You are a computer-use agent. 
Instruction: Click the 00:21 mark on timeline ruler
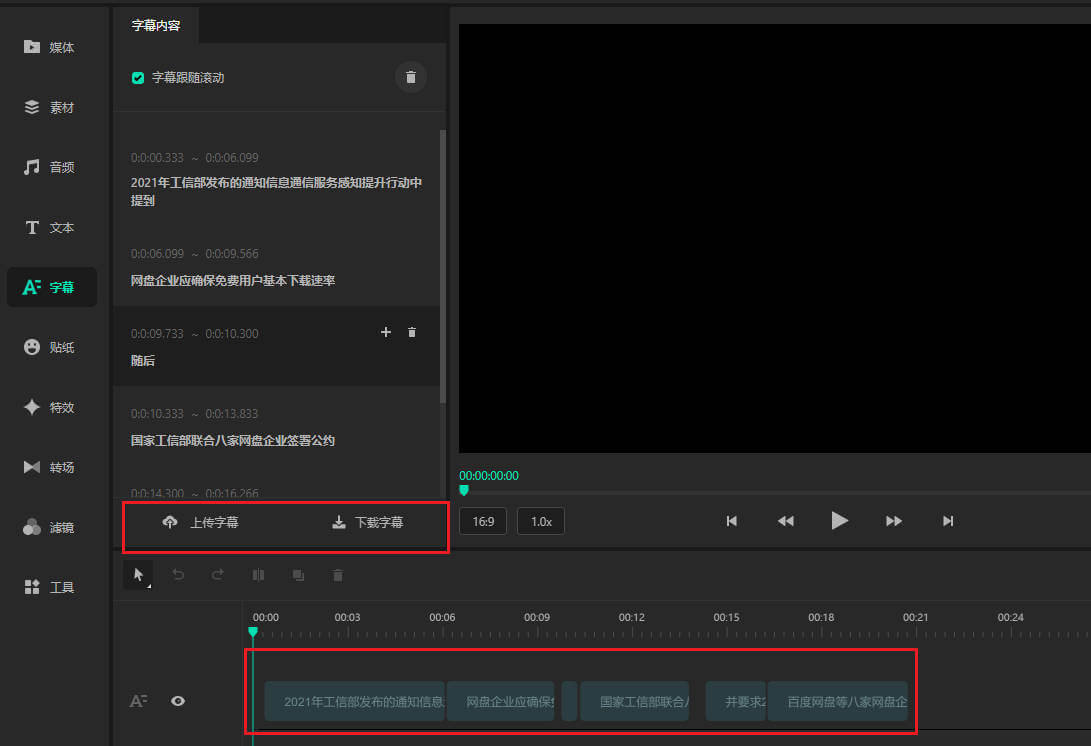[916, 617]
